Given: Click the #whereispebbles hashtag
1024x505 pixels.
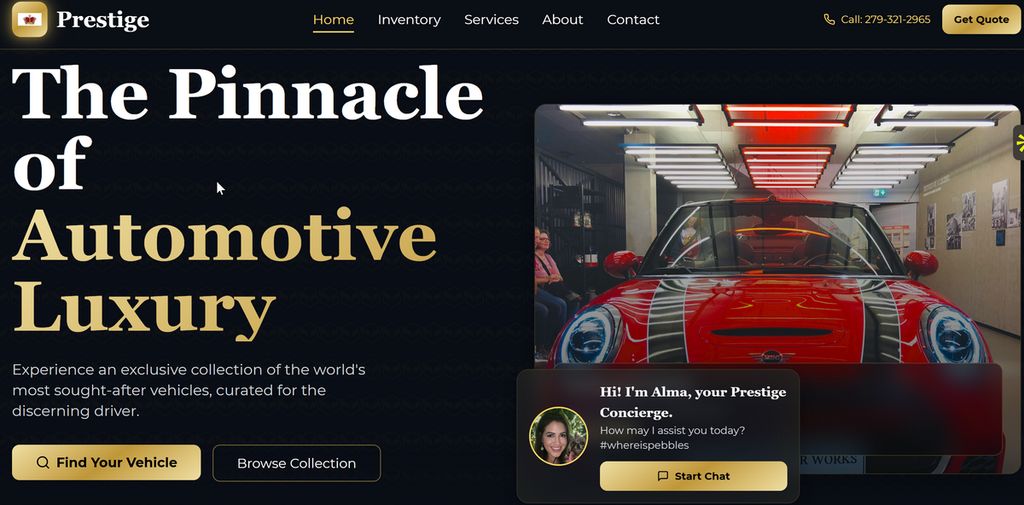Looking at the screenshot, I should pyautogui.click(x=644, y=446).
